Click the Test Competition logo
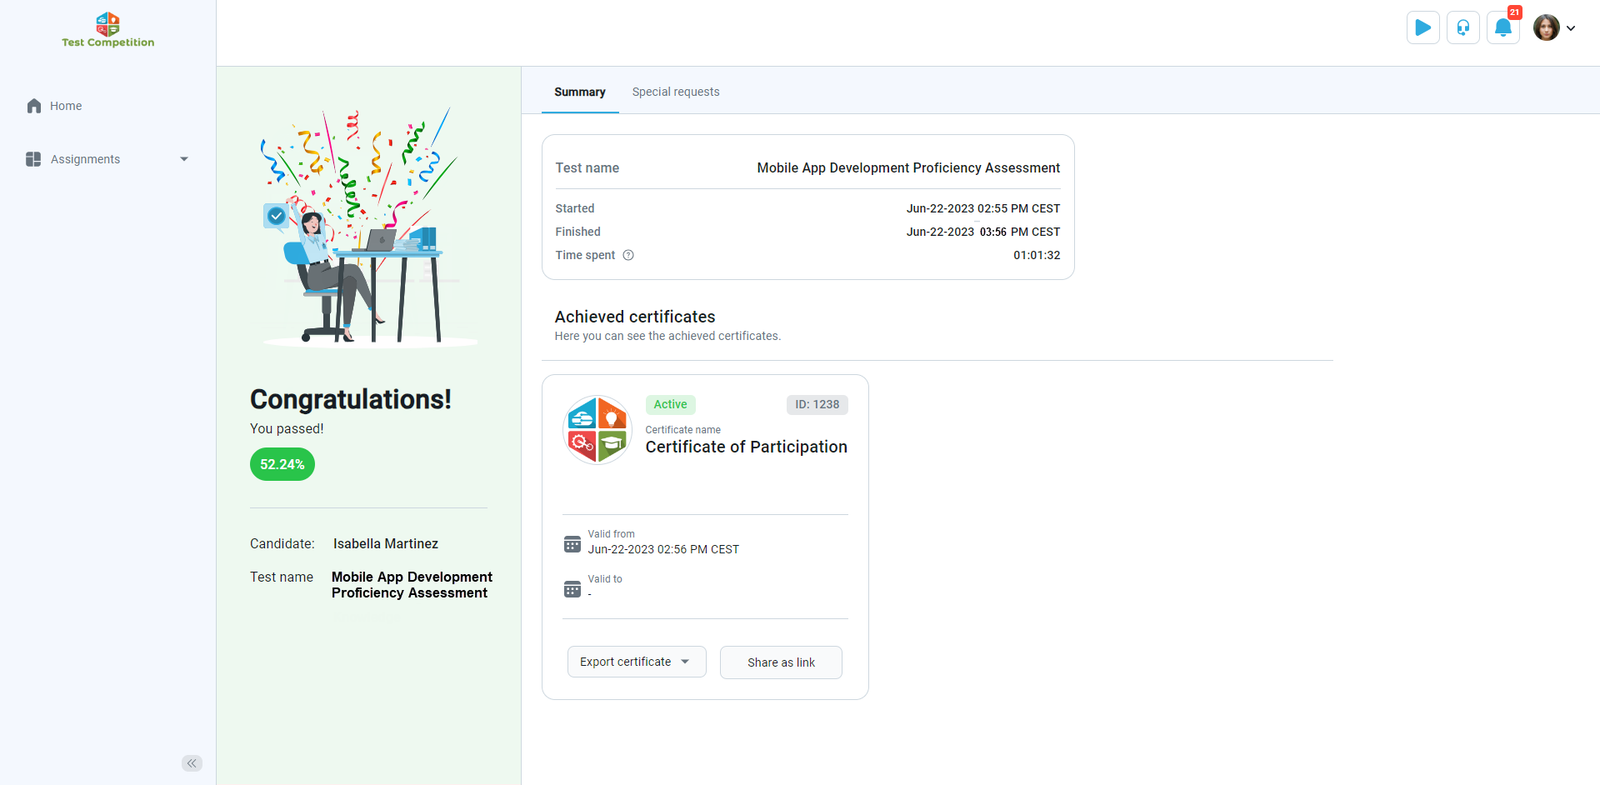 108,30
